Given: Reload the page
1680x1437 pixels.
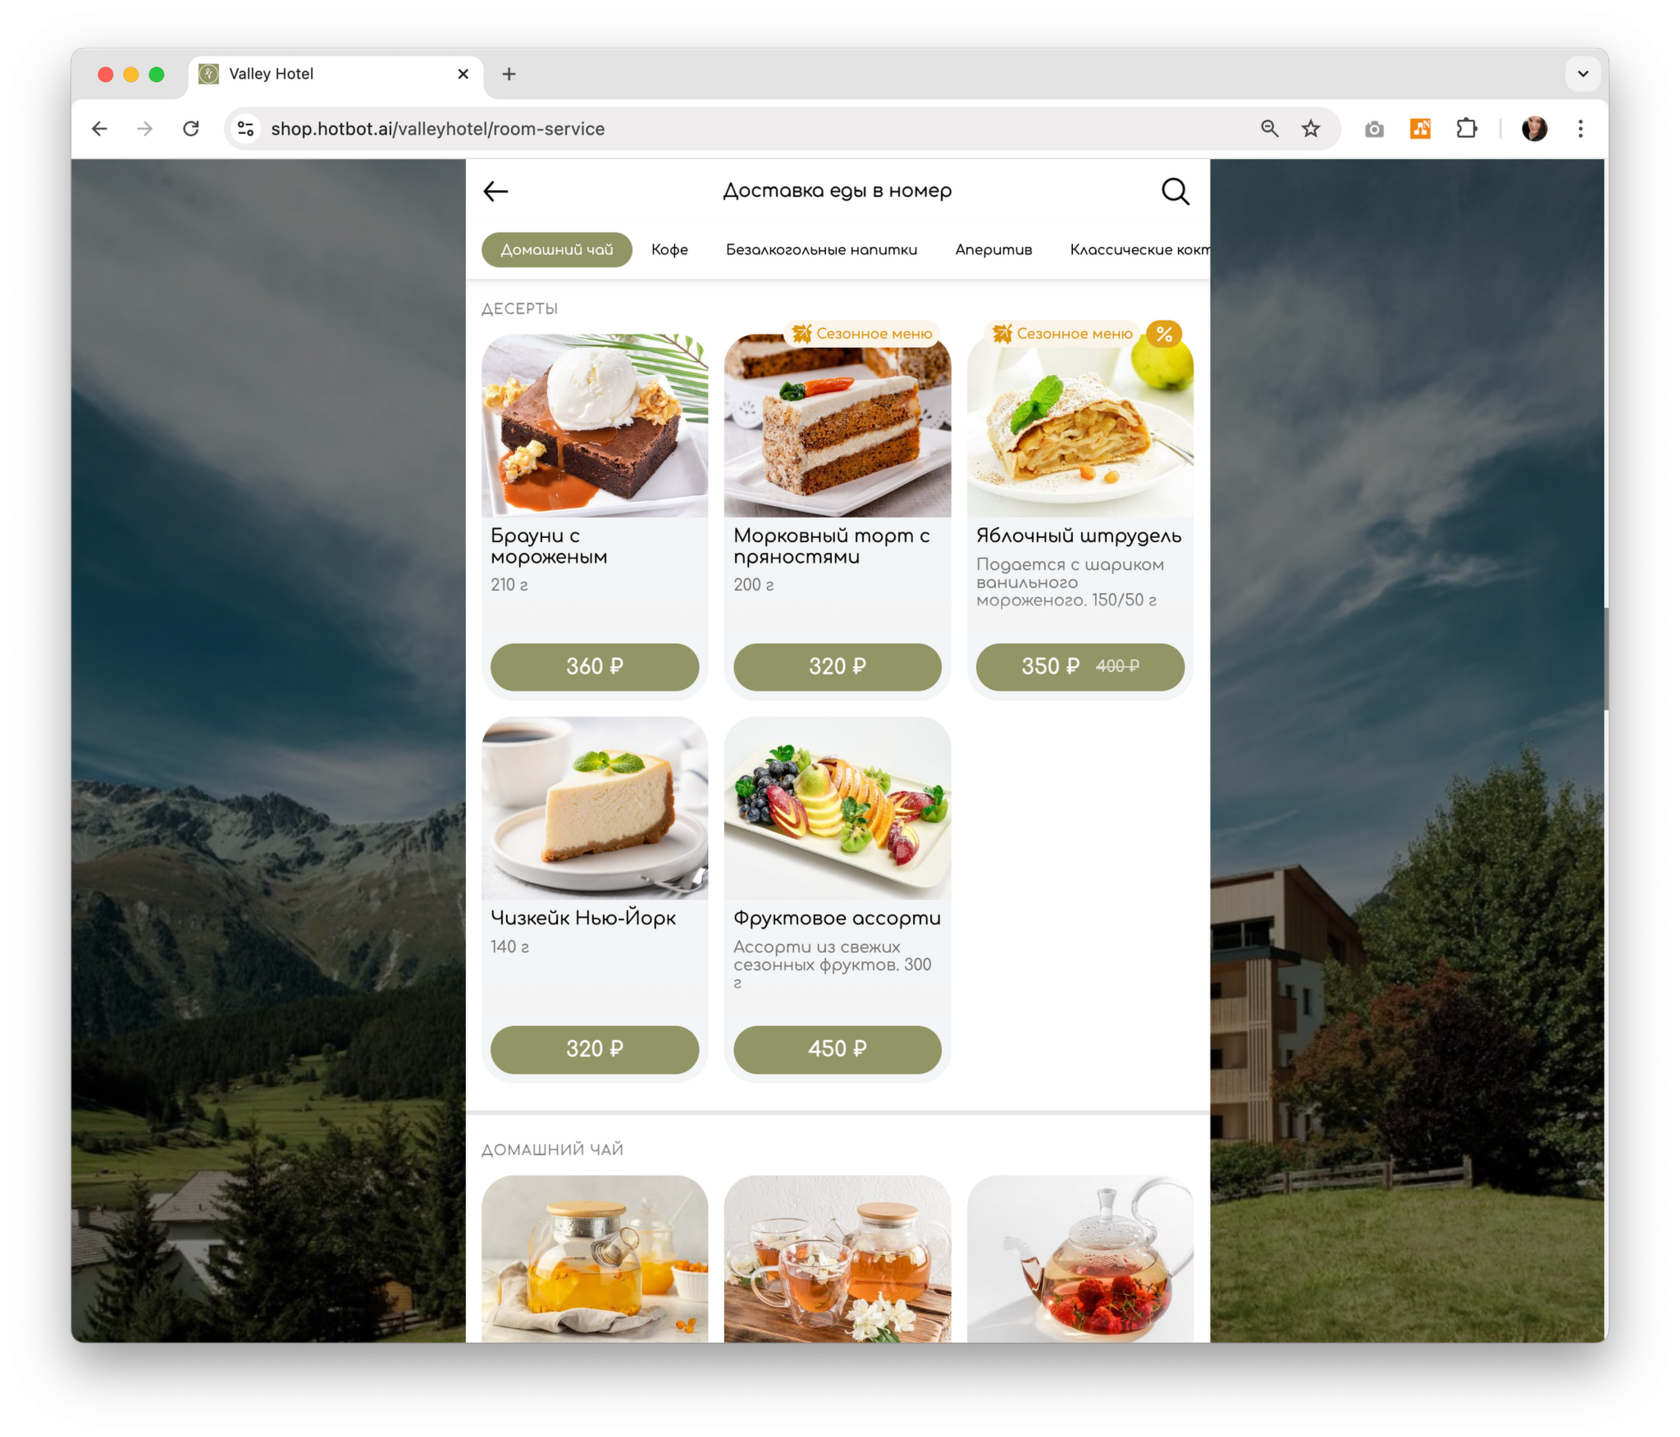Looking at the screenshot, I should click(191, 129).
